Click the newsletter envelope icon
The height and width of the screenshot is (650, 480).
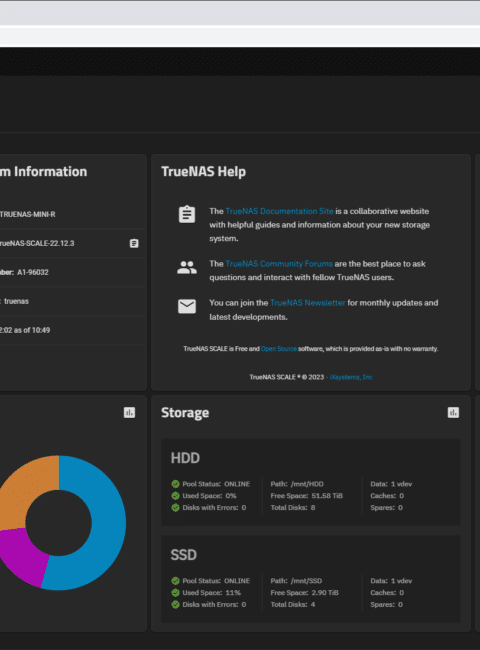click(x=187, y=306)
